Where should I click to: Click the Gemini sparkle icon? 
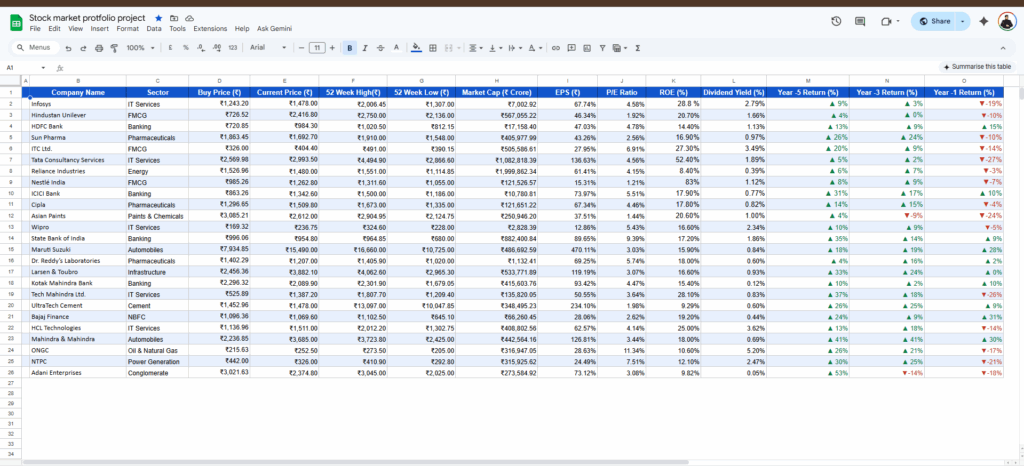tap(983, 21)
